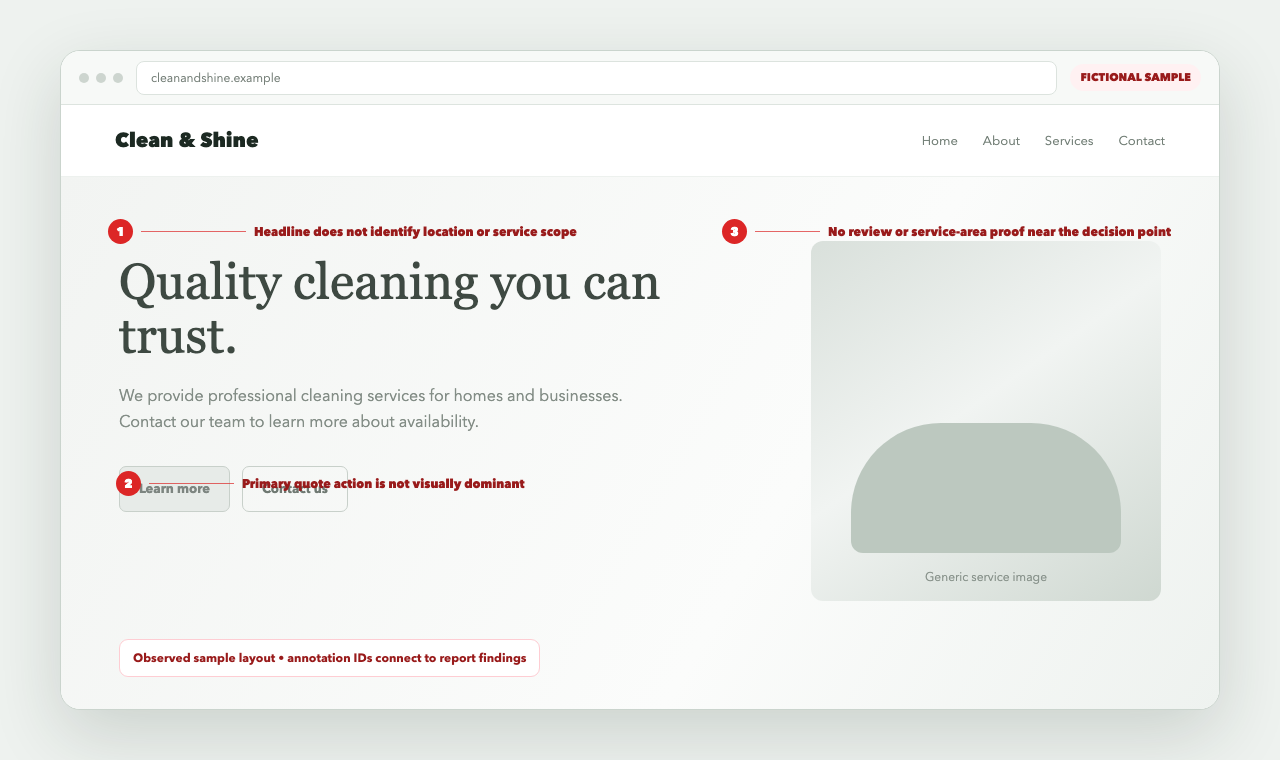Click the "We provide professional cleaning services" paragraph

(371, 409)
